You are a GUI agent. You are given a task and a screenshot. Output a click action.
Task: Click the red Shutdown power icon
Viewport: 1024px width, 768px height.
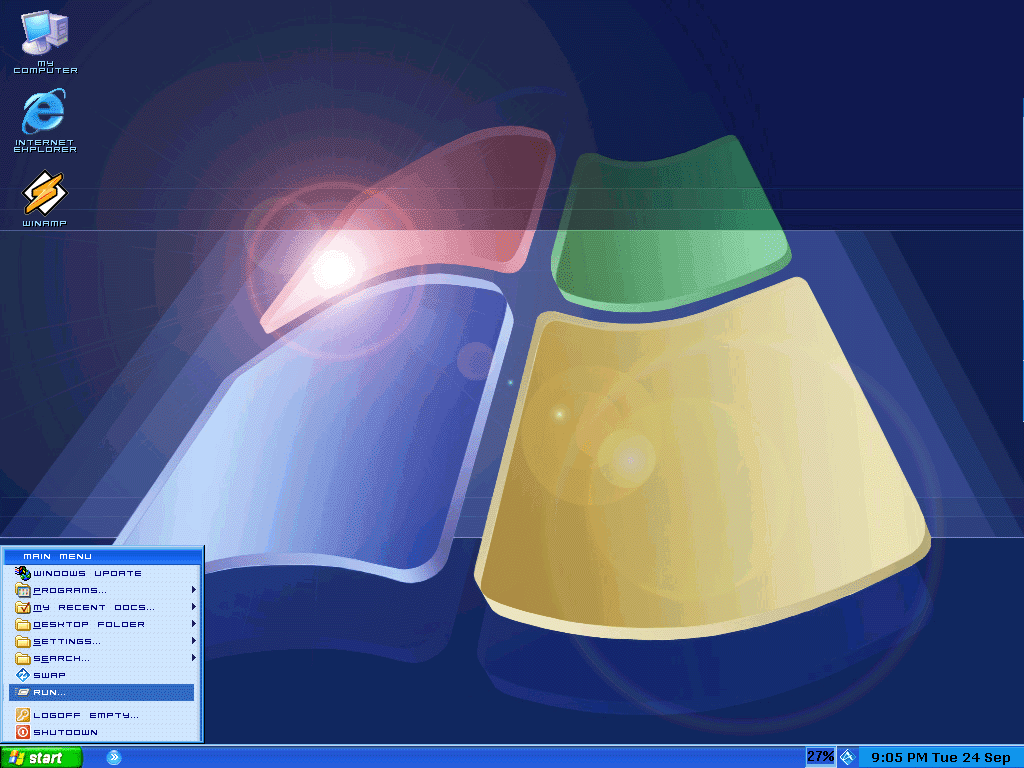coord(23,732)
